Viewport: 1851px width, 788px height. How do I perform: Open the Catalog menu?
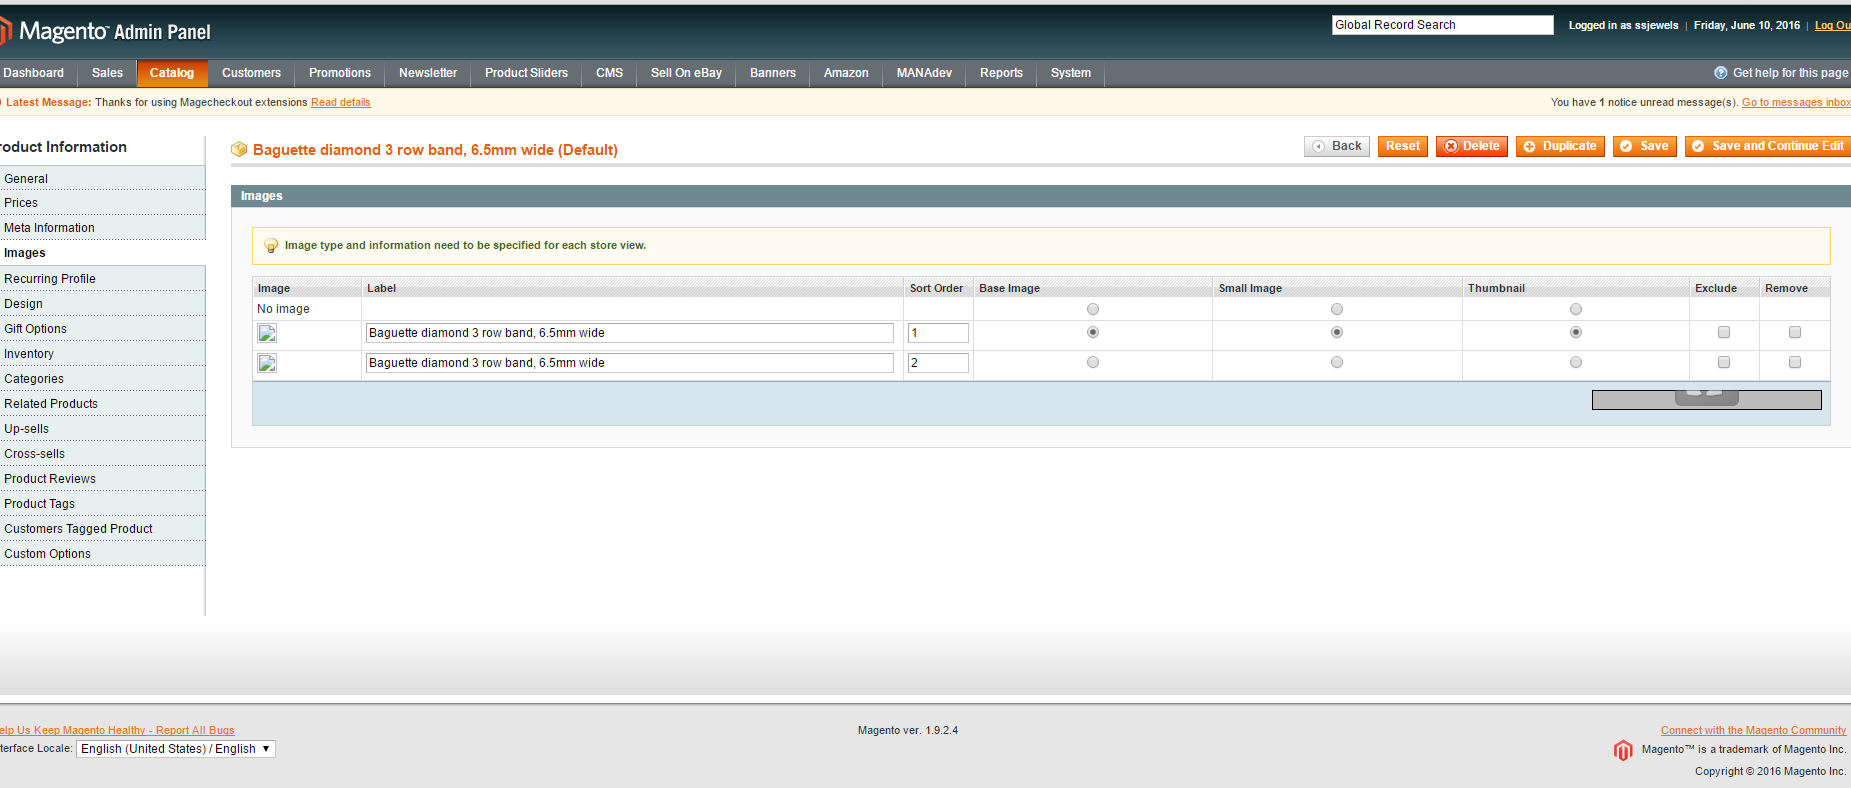(x=171, y=73)
